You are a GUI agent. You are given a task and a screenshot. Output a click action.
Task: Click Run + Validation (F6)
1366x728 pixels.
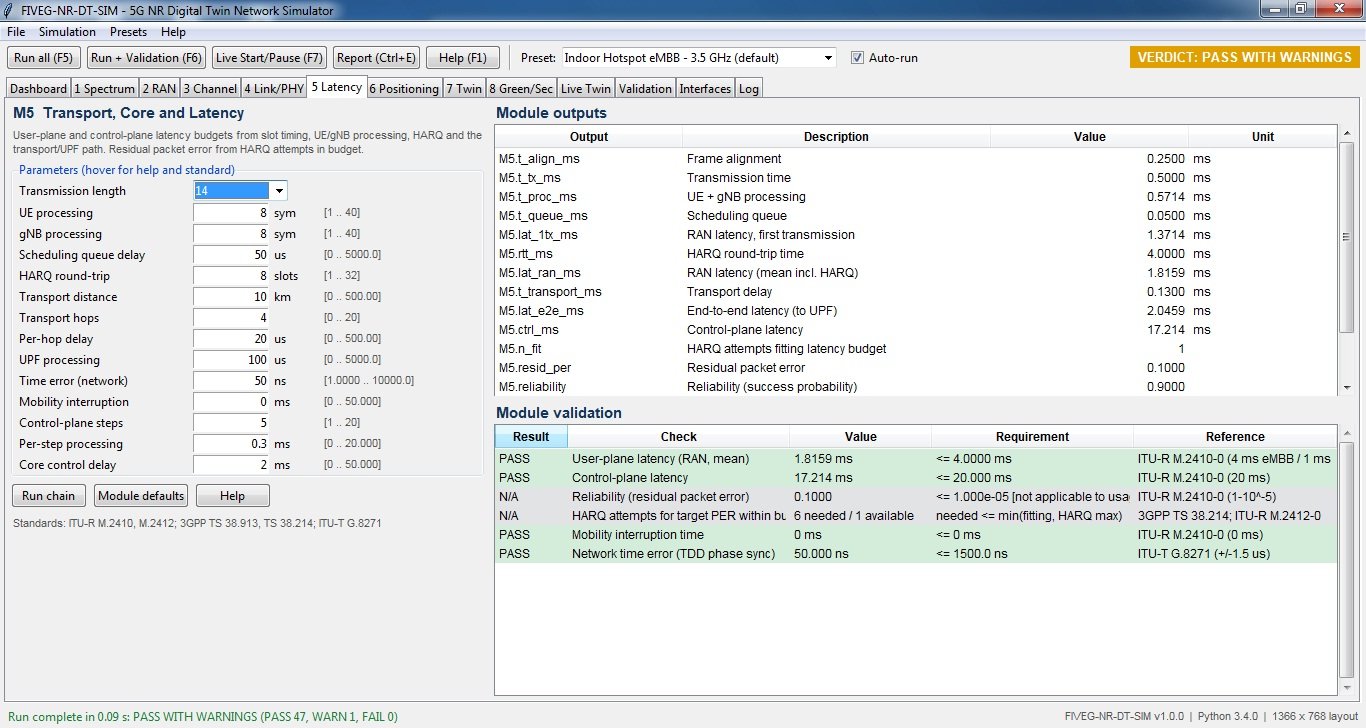[147, 57]
